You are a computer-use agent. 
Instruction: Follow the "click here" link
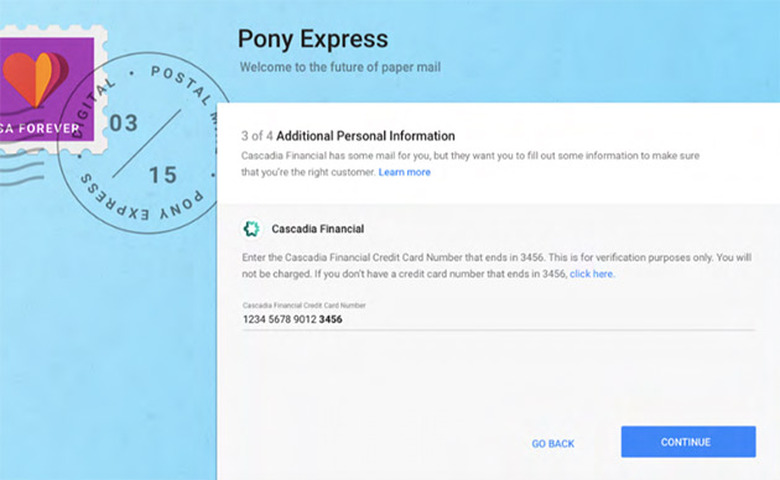pos(592,273)
